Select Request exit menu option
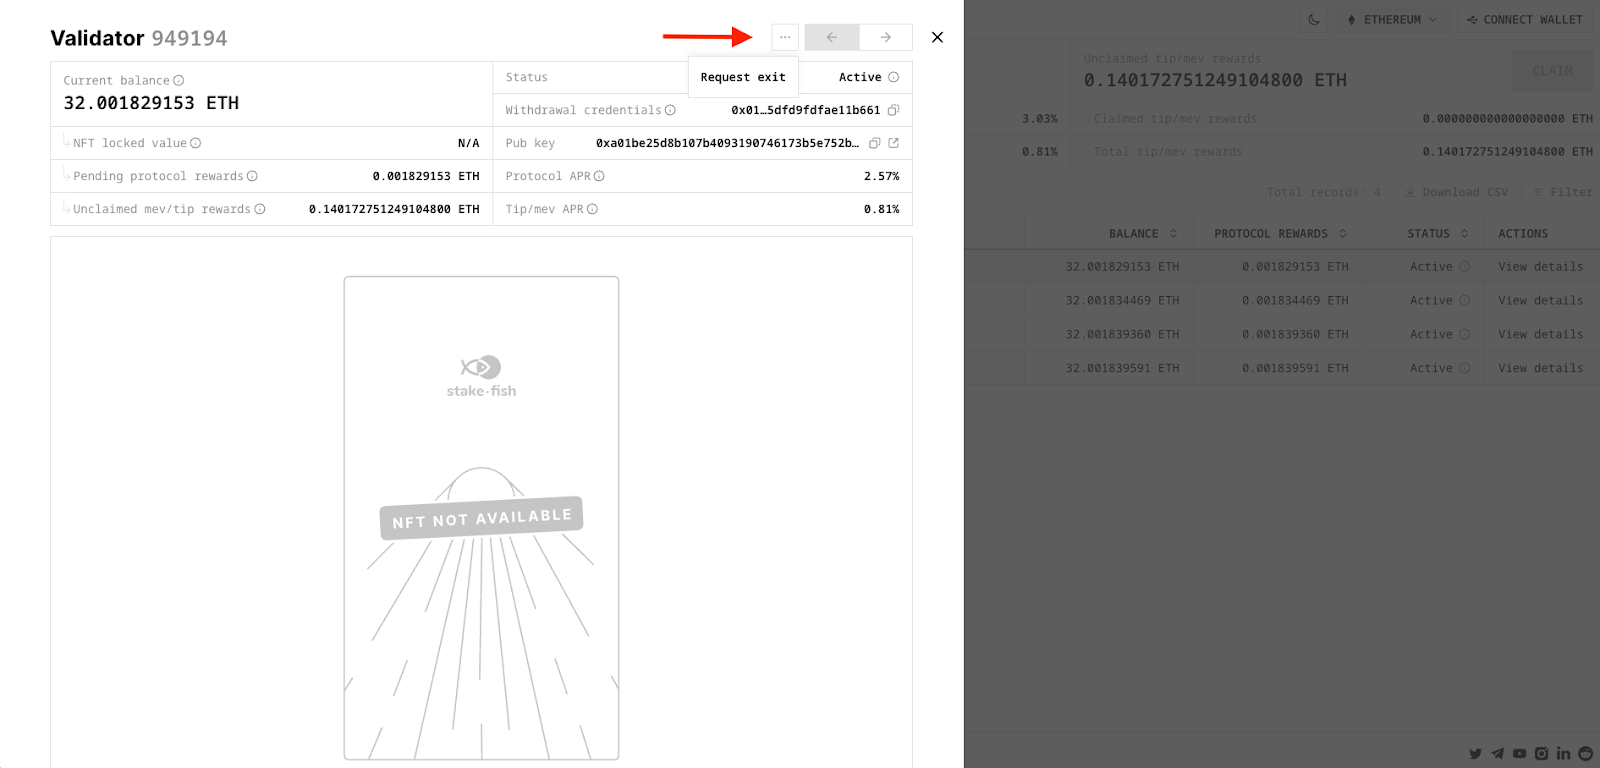 click(743, 77)
